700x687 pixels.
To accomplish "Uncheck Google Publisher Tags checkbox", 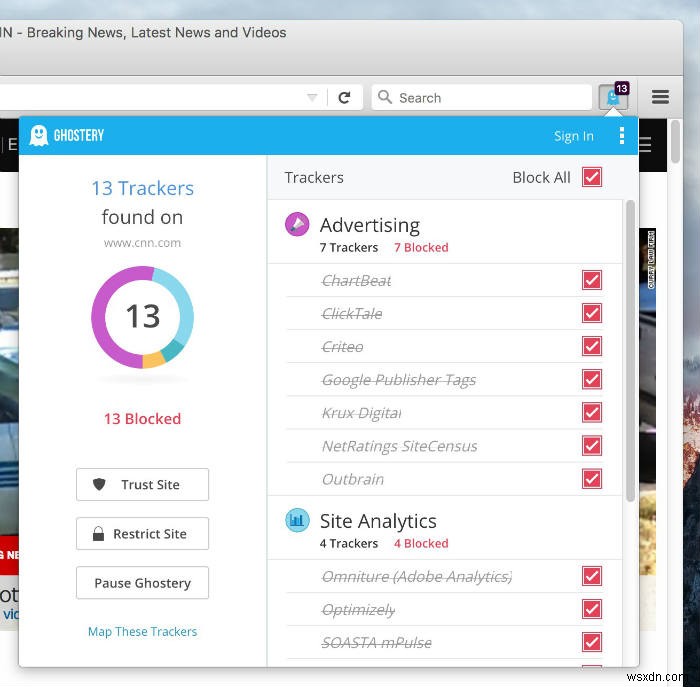I will [592, 379].
